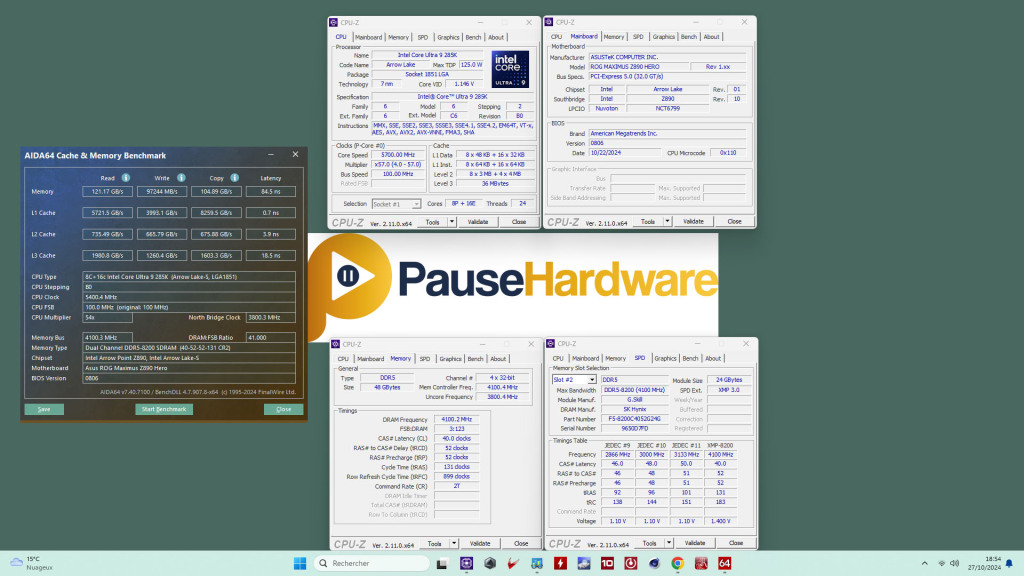Click the Memory Read value 121.17 GB/s
Image resolution: width=1024 pixels, height=576 pixels.
(x=108, y=191)
